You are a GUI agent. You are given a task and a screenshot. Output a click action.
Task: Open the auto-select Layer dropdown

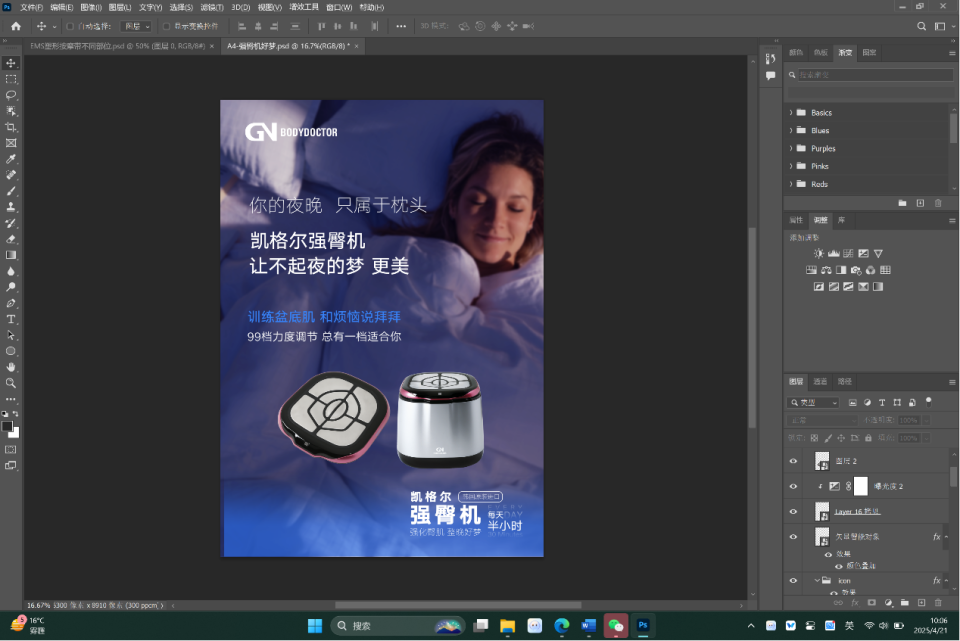136,26
